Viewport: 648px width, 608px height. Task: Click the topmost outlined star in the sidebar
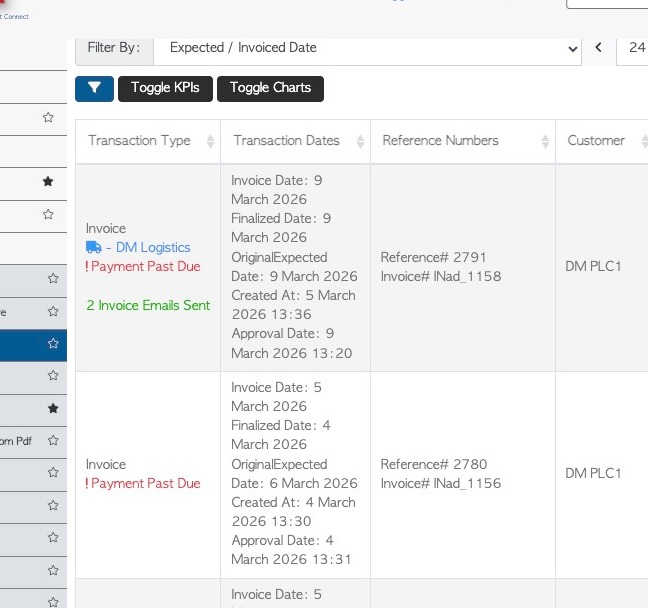pyautogui.click(x=48, y=118)
